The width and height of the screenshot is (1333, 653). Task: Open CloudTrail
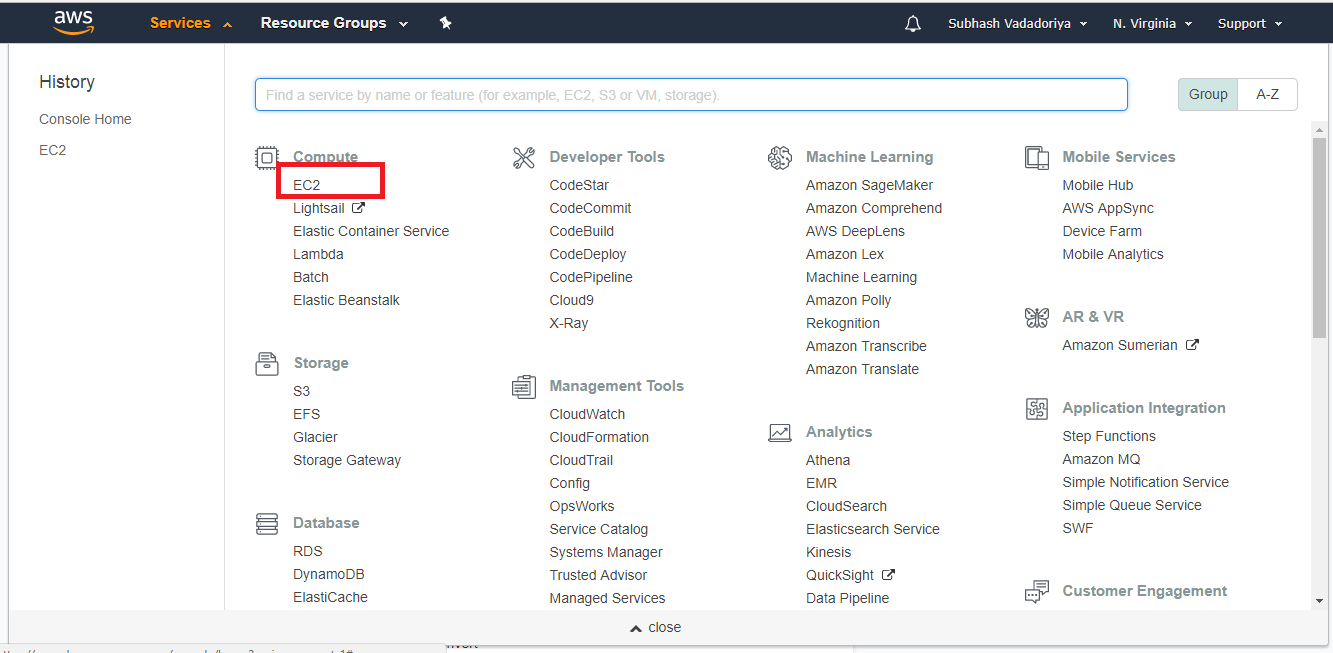click(582, 460)
